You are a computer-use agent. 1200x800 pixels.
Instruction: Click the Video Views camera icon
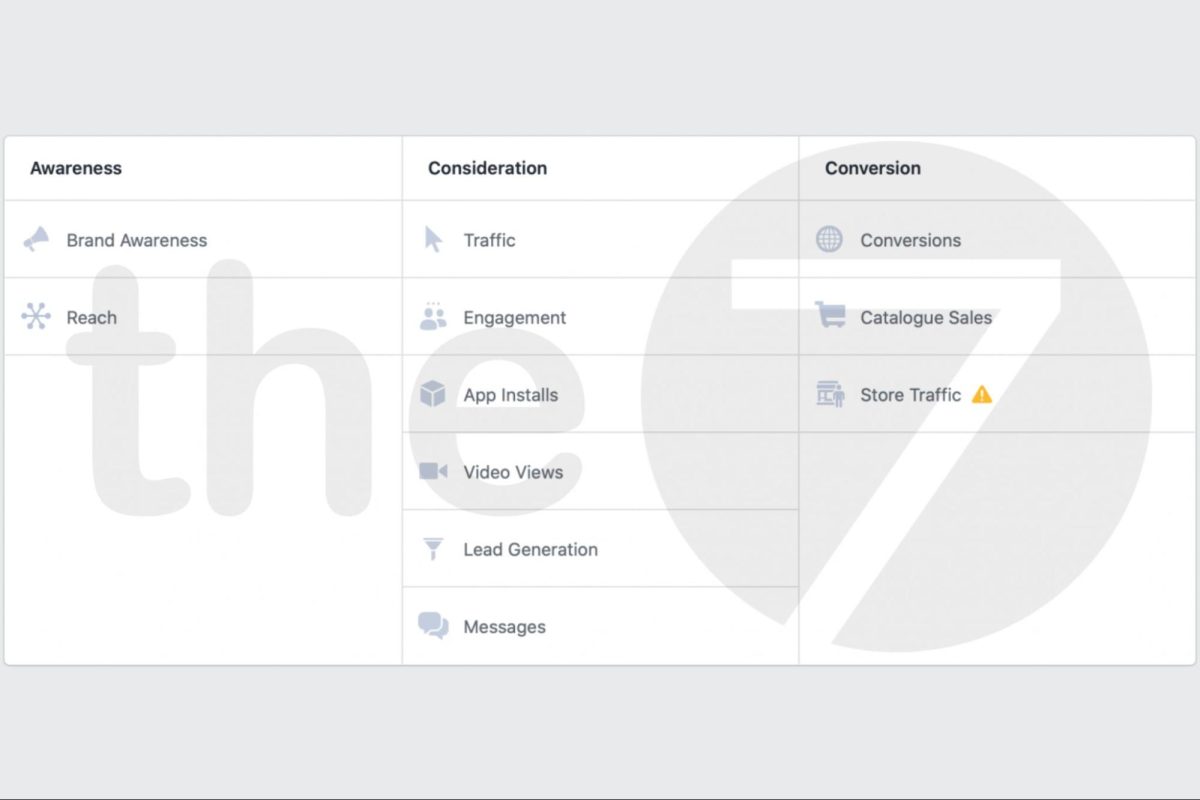point(433,471)
